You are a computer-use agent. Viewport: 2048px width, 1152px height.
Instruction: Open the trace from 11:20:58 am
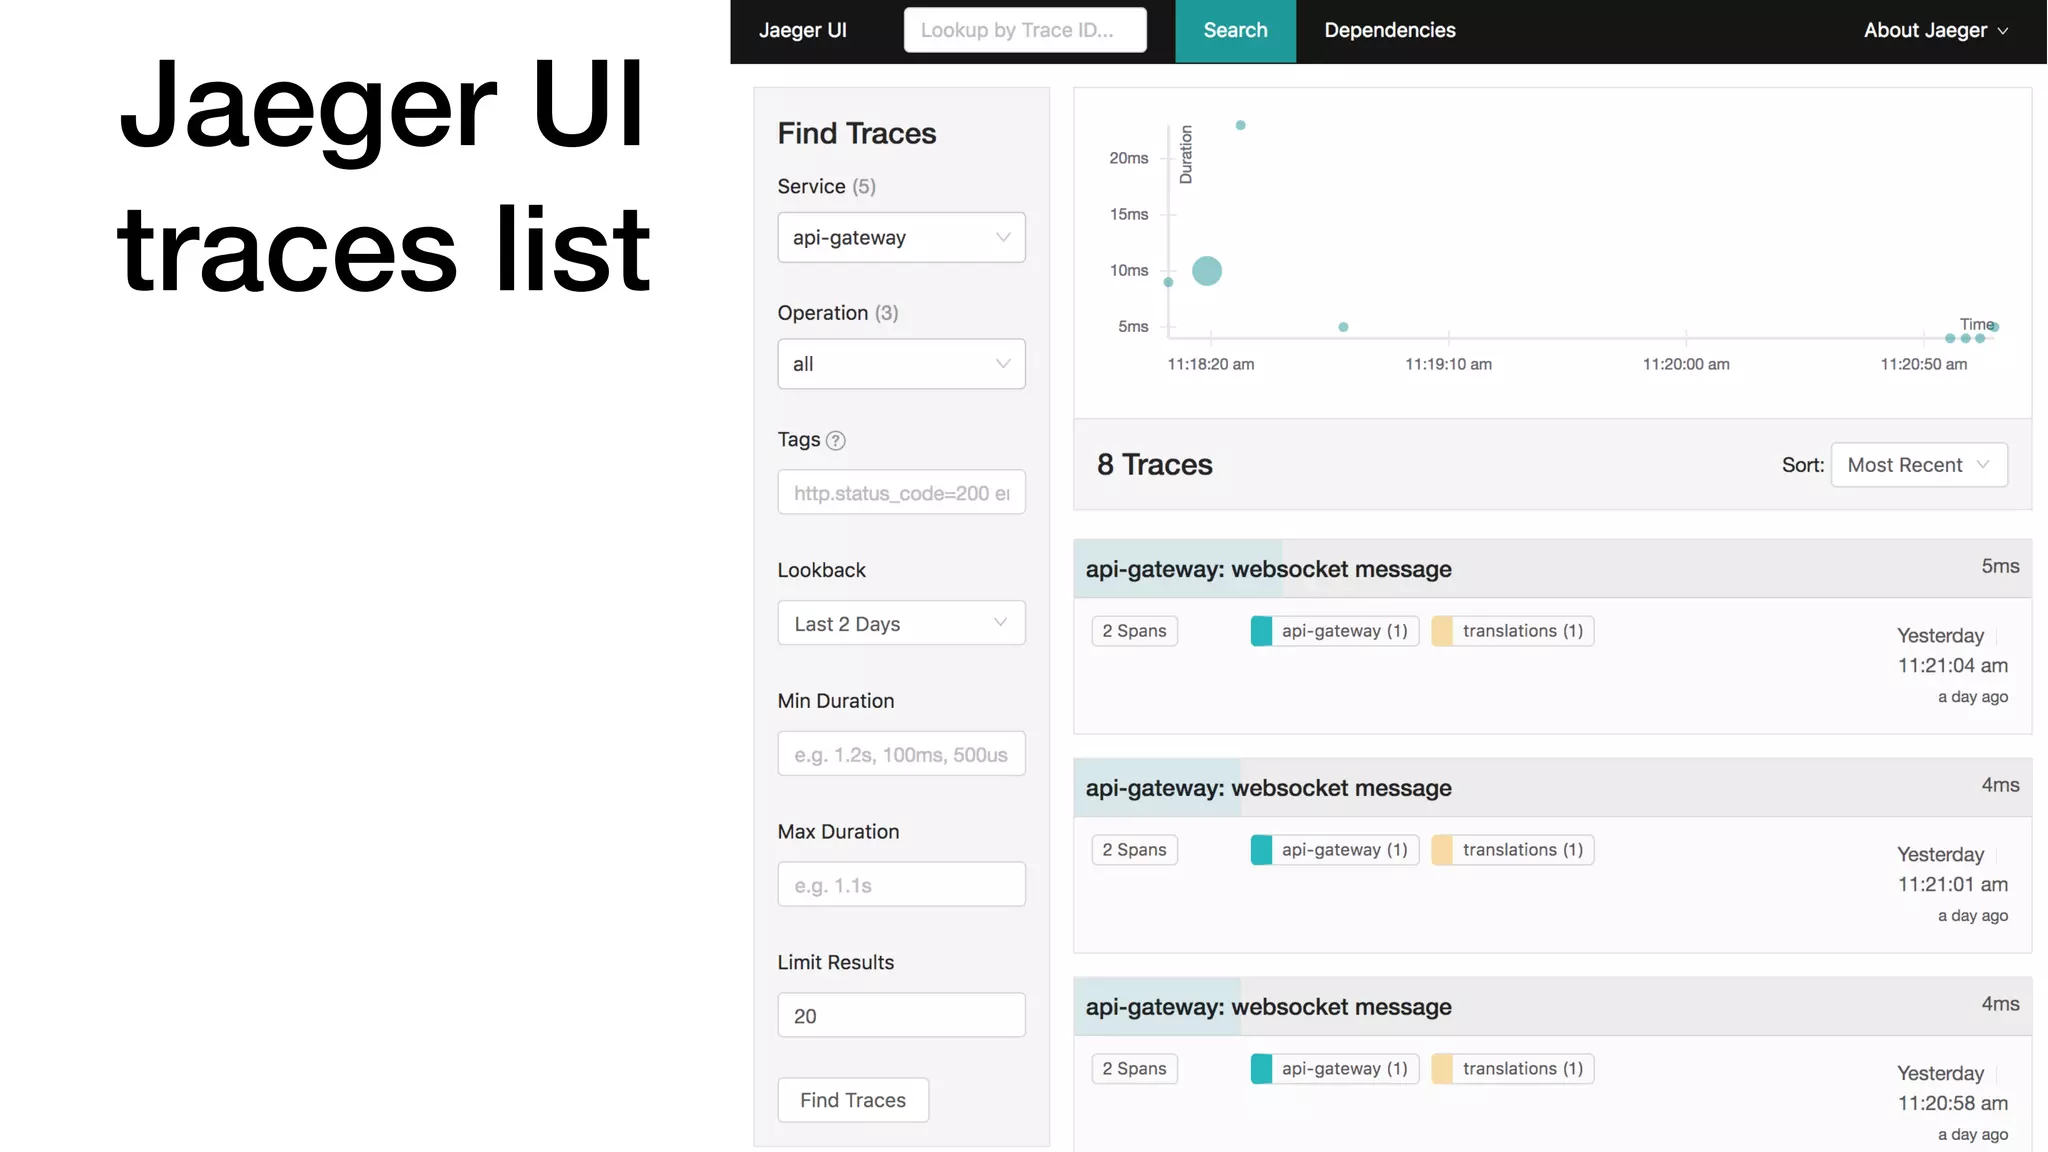pos(1552,1007)
